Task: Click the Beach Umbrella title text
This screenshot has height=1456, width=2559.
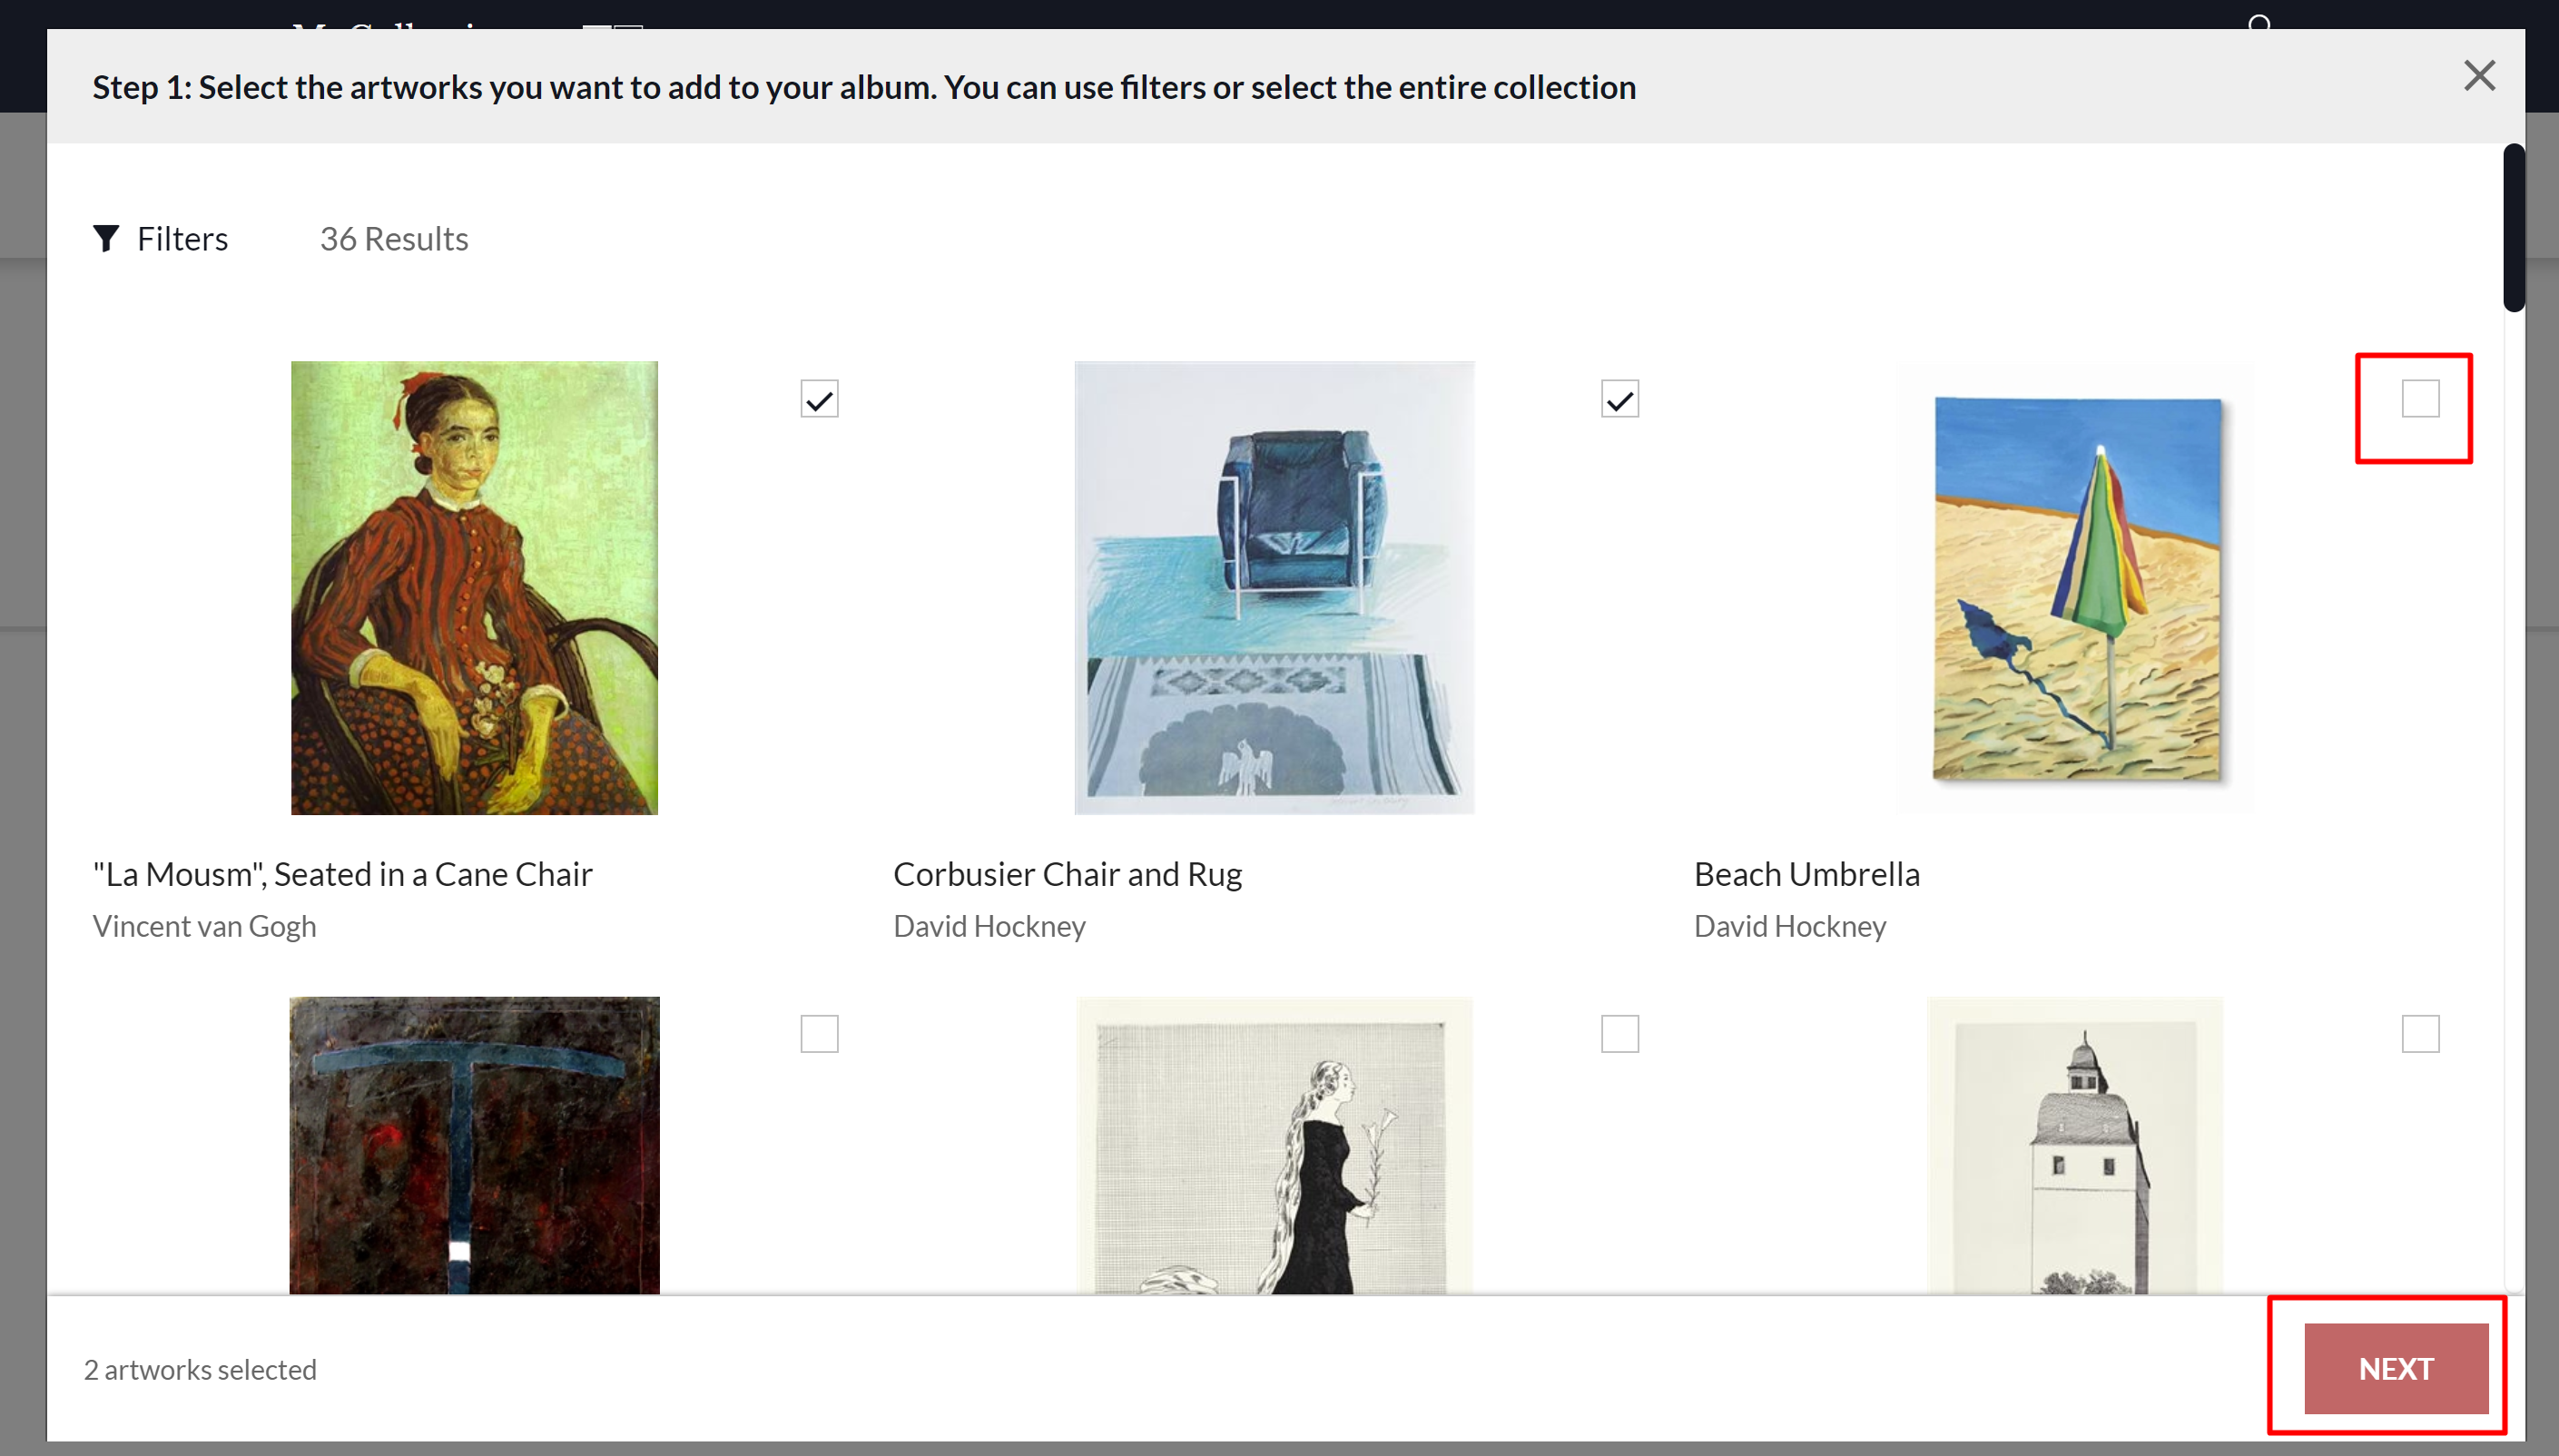Action: [1806, 874]
